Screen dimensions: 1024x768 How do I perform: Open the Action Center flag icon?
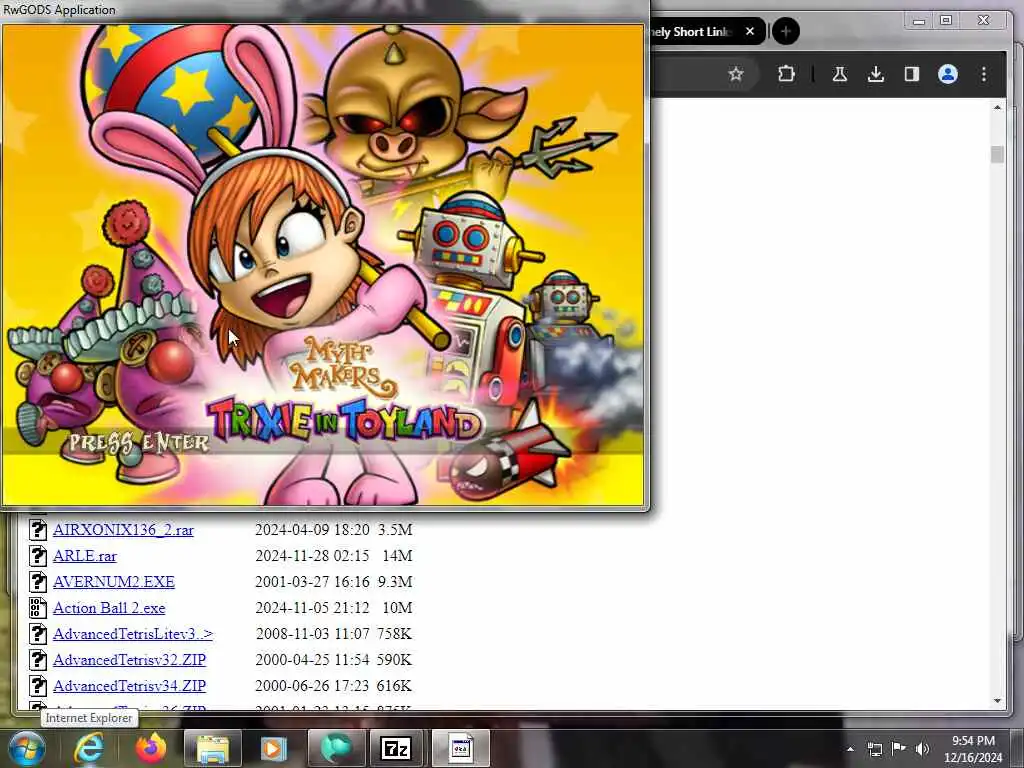point(899,748)
